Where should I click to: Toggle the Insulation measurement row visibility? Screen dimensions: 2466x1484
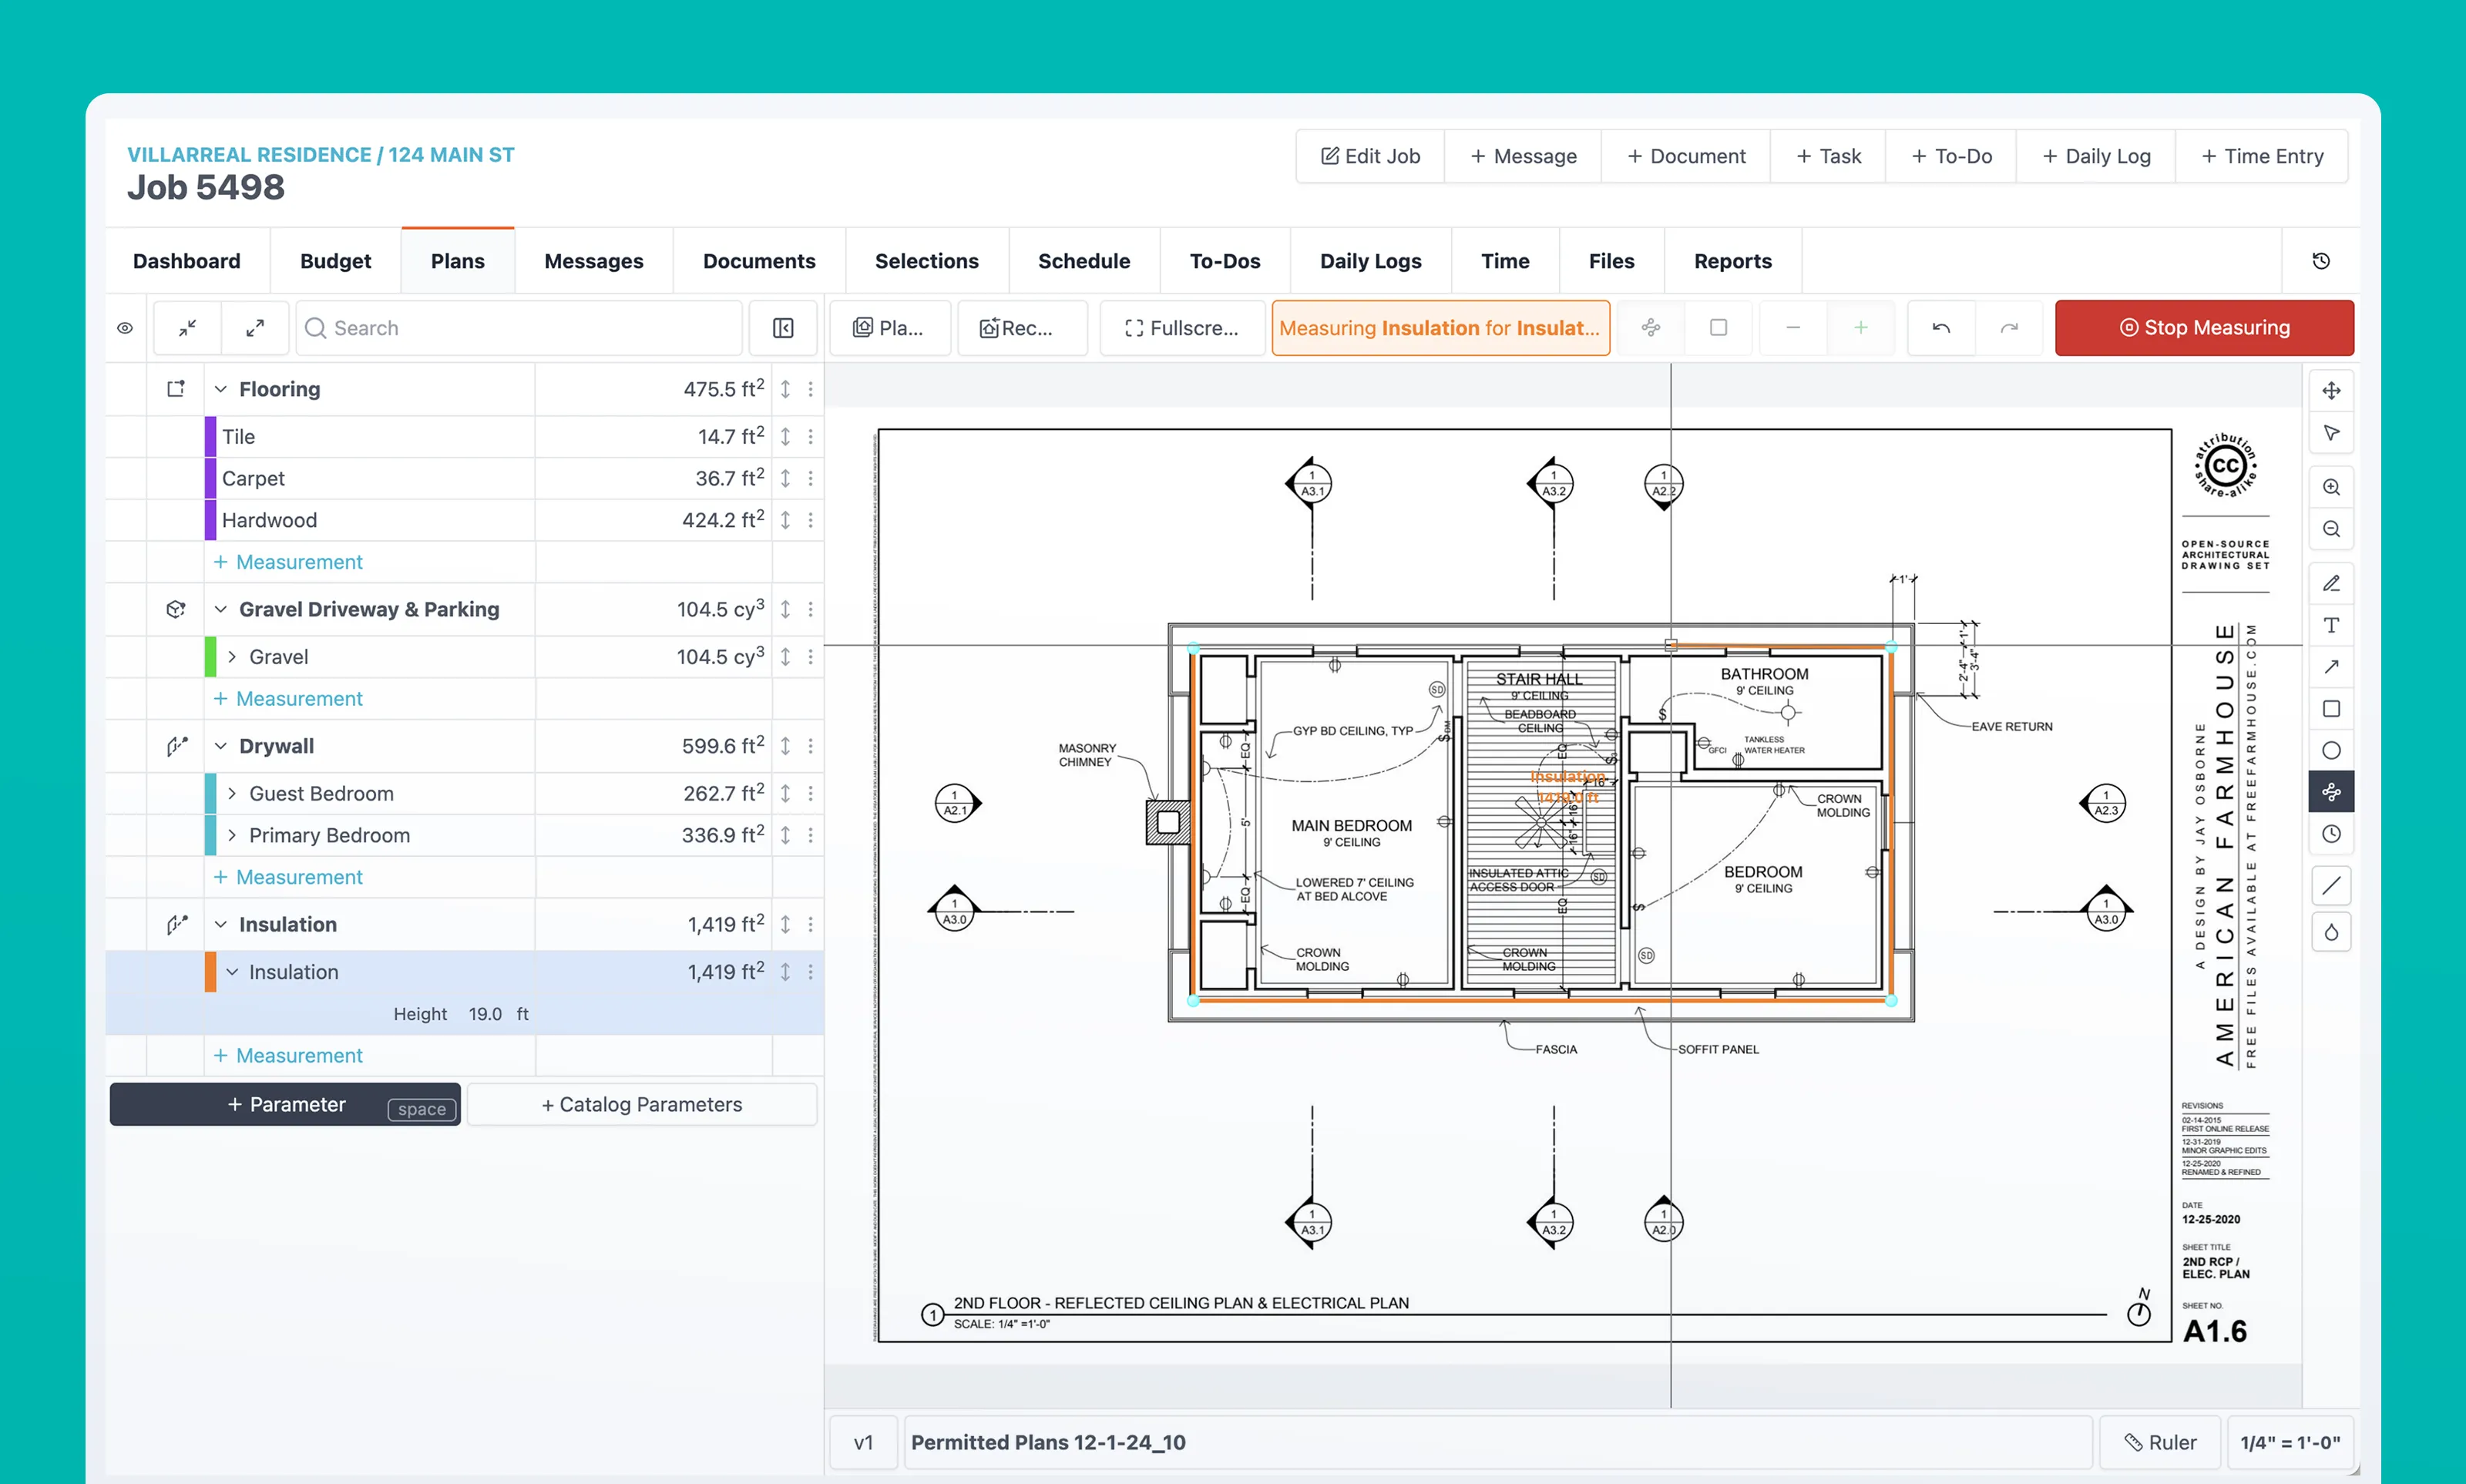123,972
